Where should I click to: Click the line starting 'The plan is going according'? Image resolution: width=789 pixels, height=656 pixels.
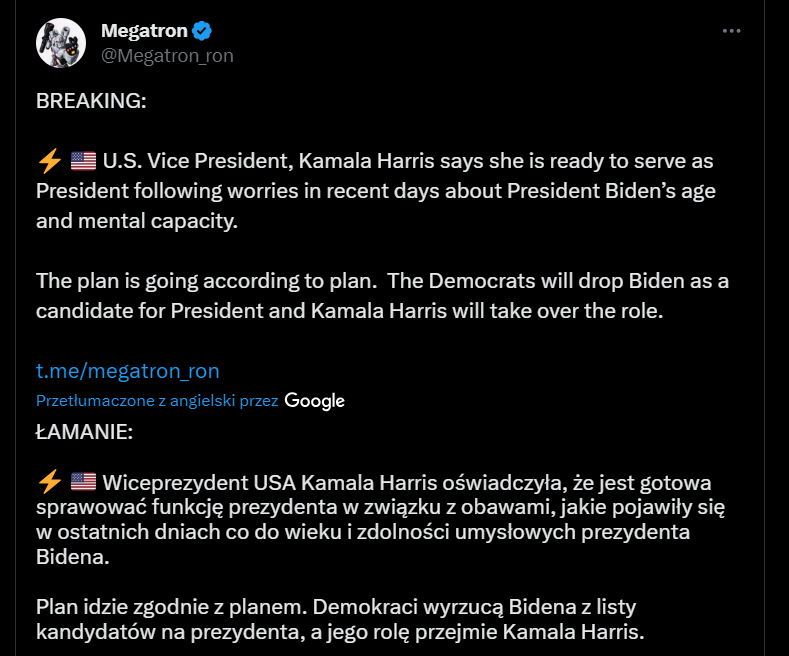382,281
